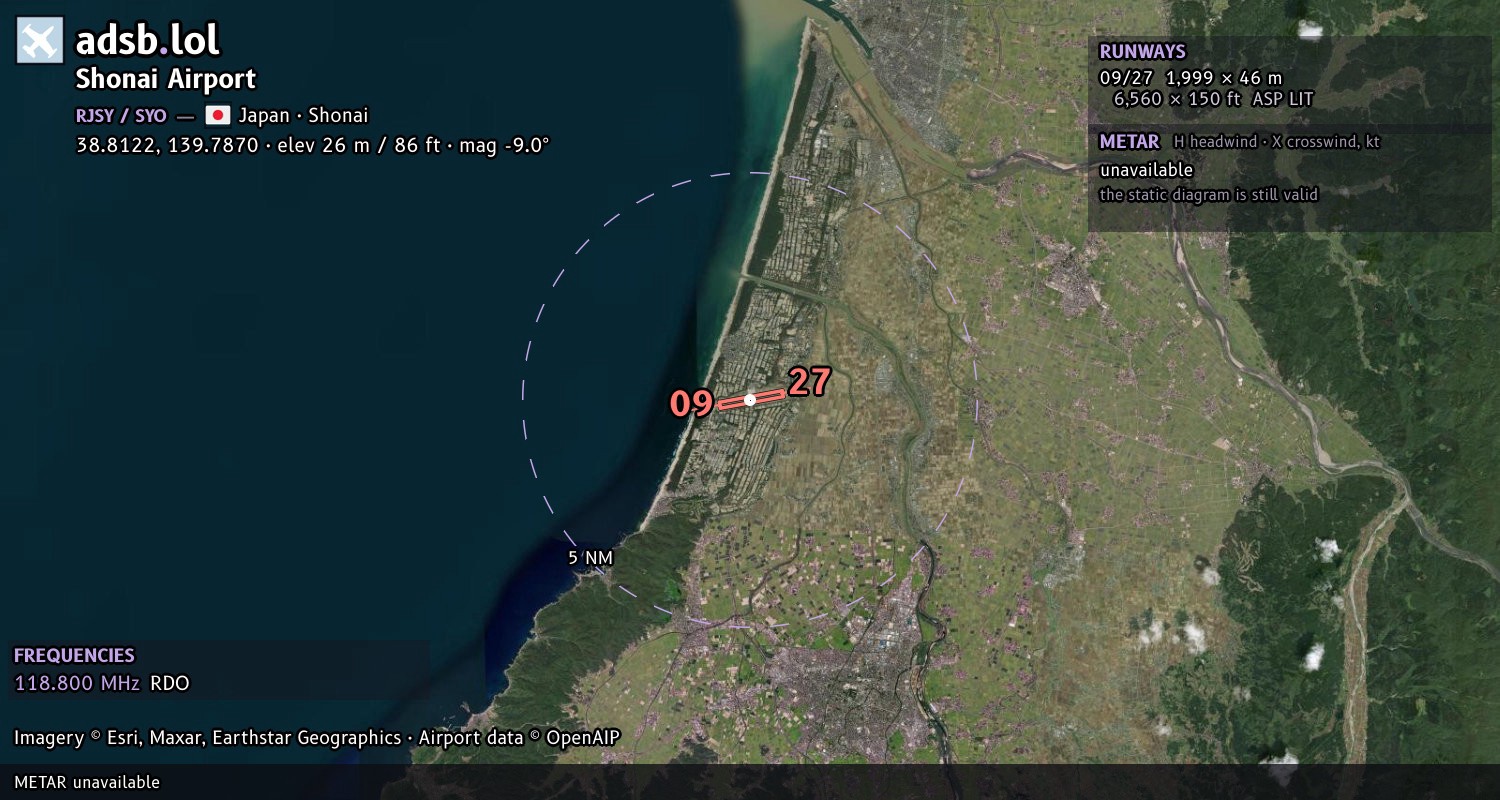Image resolution: width=1500 pixels, height=800 pixels.
Task: Click the runway 09 end label
Action: coord(691,404)
